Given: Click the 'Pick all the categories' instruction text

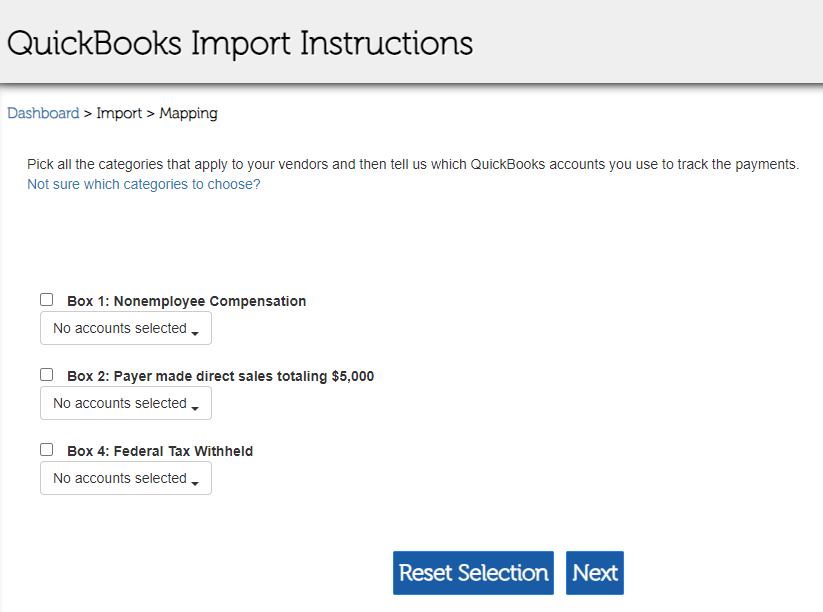Looking at the screenshot, I should point(413,164).
